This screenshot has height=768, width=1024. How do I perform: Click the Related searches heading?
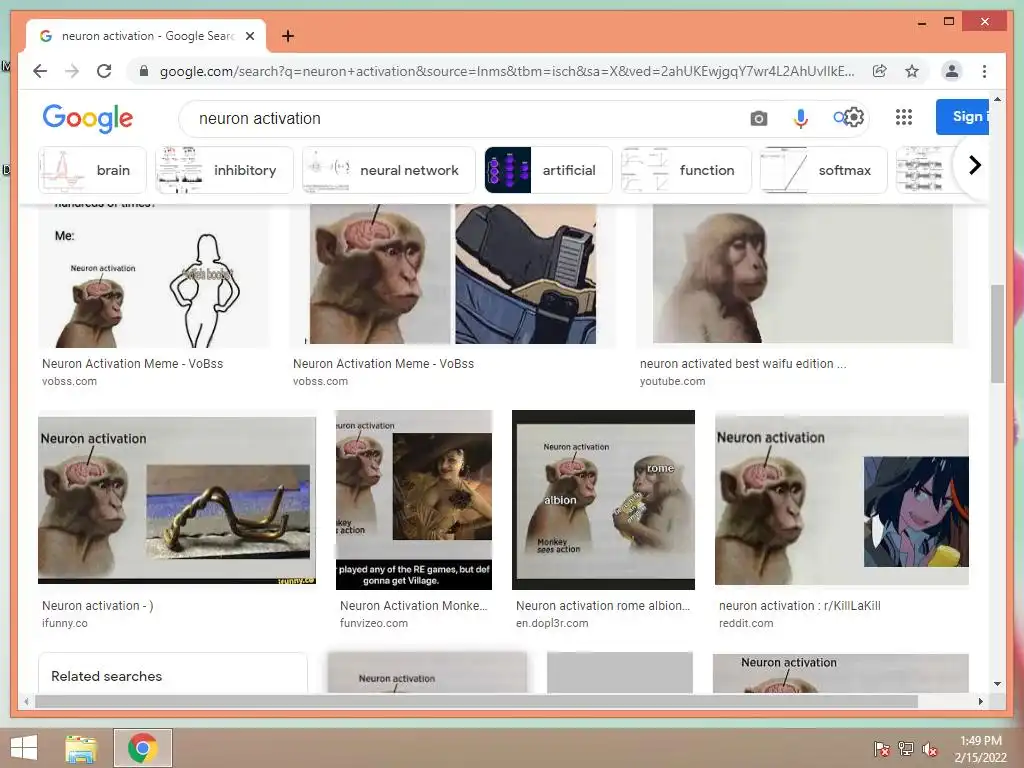pos(106,676)
